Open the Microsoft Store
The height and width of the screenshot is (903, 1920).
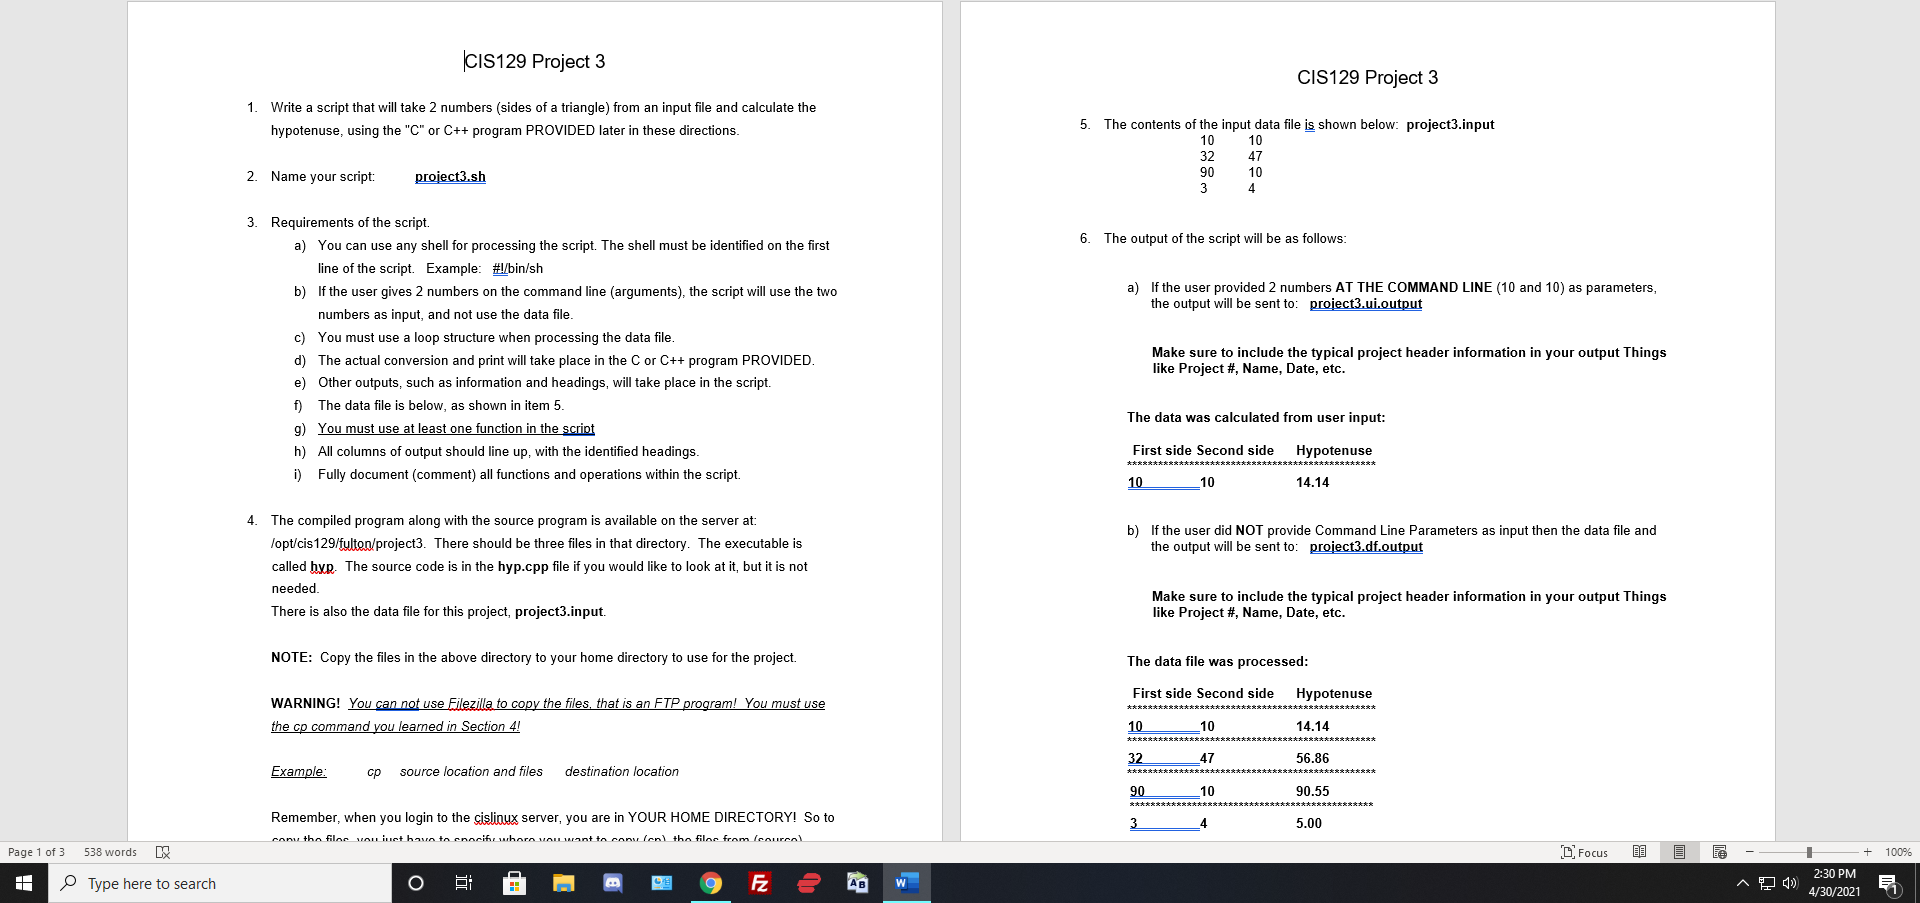tap(514, 883)
